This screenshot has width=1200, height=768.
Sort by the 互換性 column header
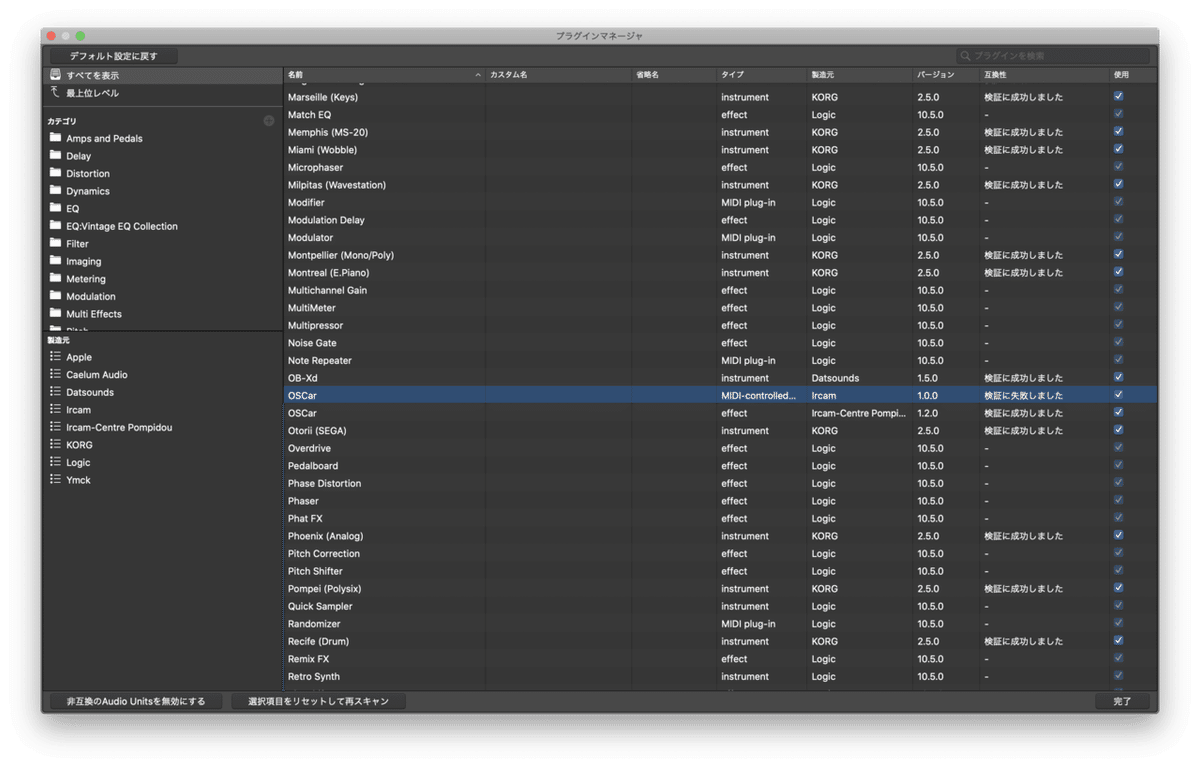coord(1044,75)
